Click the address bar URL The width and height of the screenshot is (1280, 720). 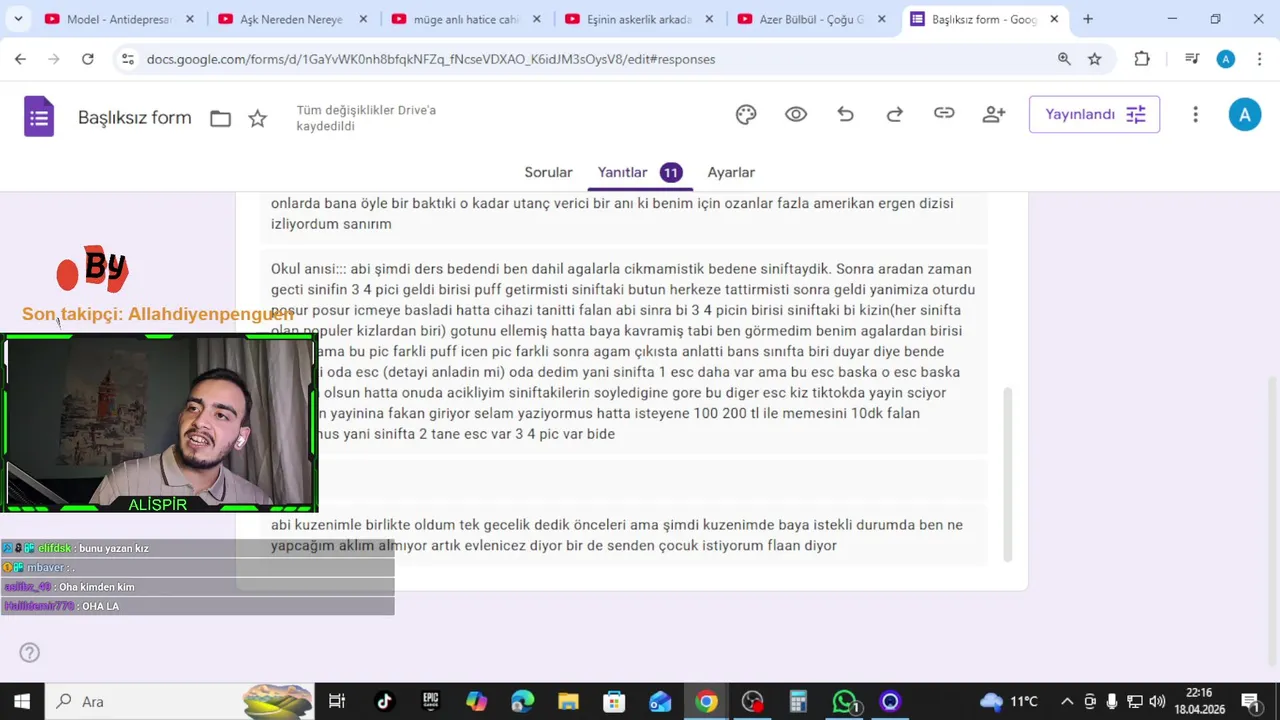click(x=431, y=59)
